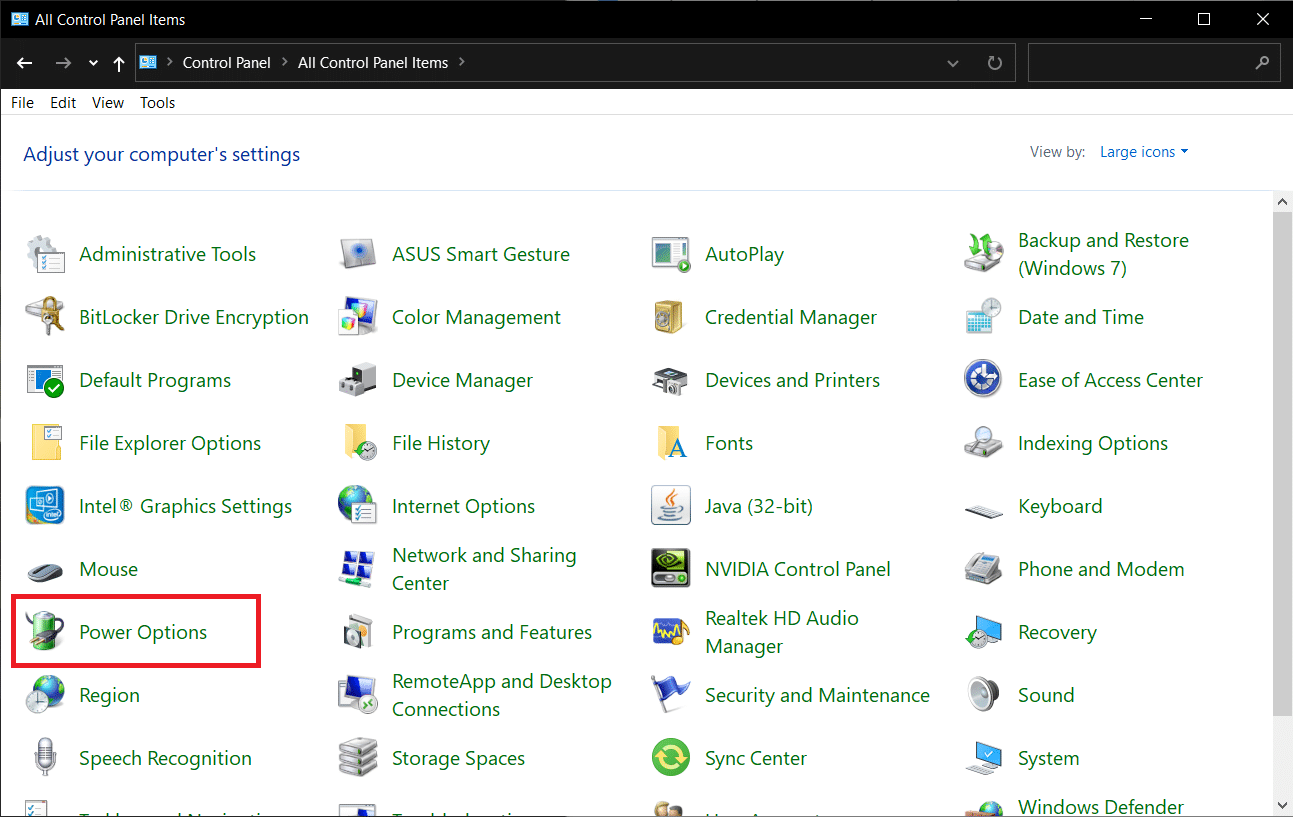Expand the recent locations dropdown arrow
The image size is (1293, 817).
click(x=93, y=63)
